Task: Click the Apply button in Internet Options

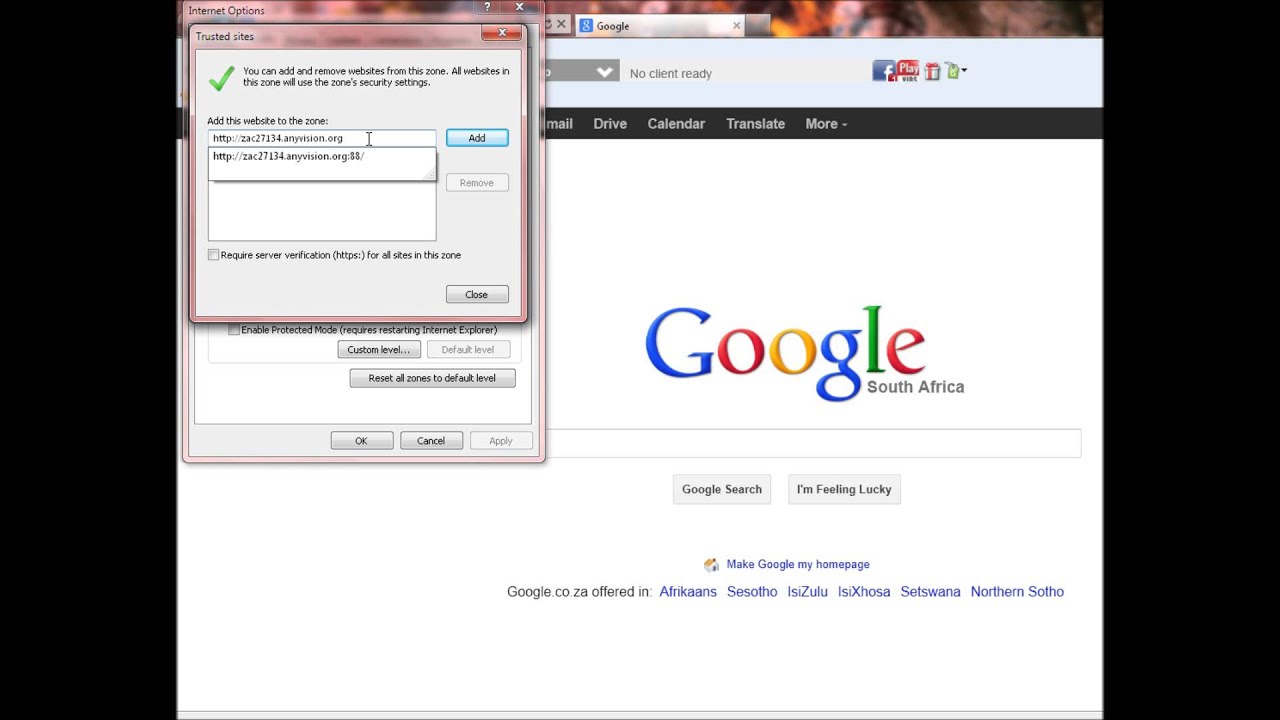Action: (x=501, y=440)
